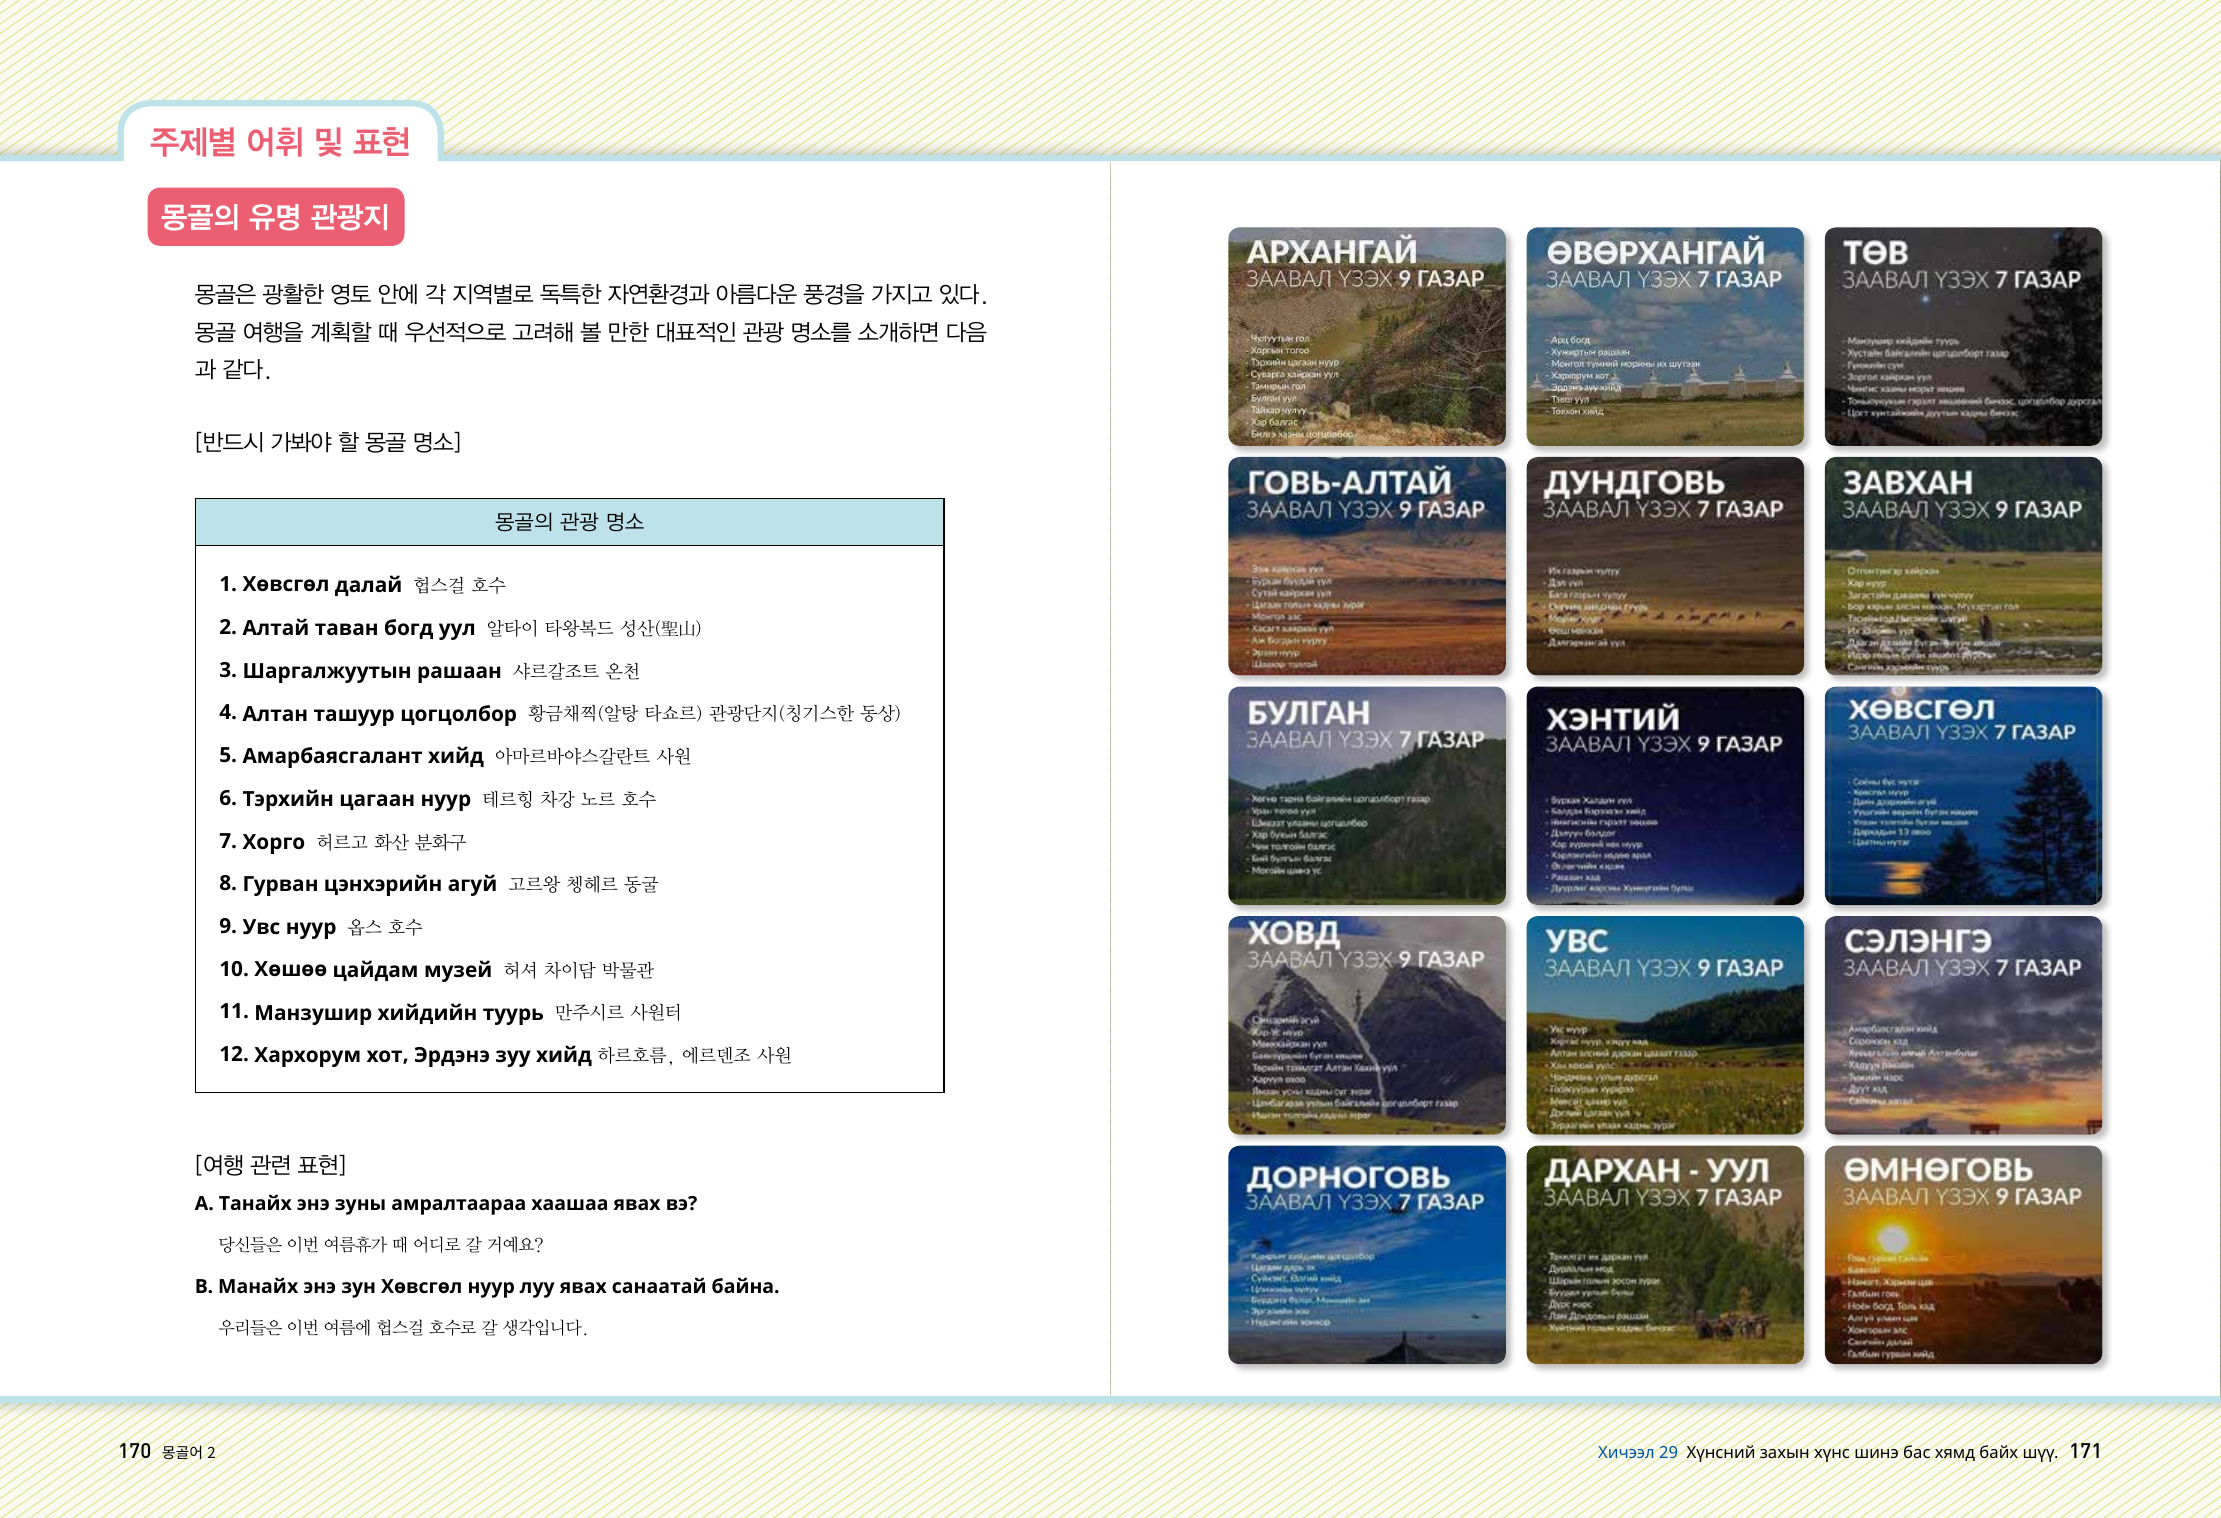This screenshot has width=2221, height=1518.
Task: Select the ДУНДГОВЬ province thumbnail
Action: coord(1664,566)
